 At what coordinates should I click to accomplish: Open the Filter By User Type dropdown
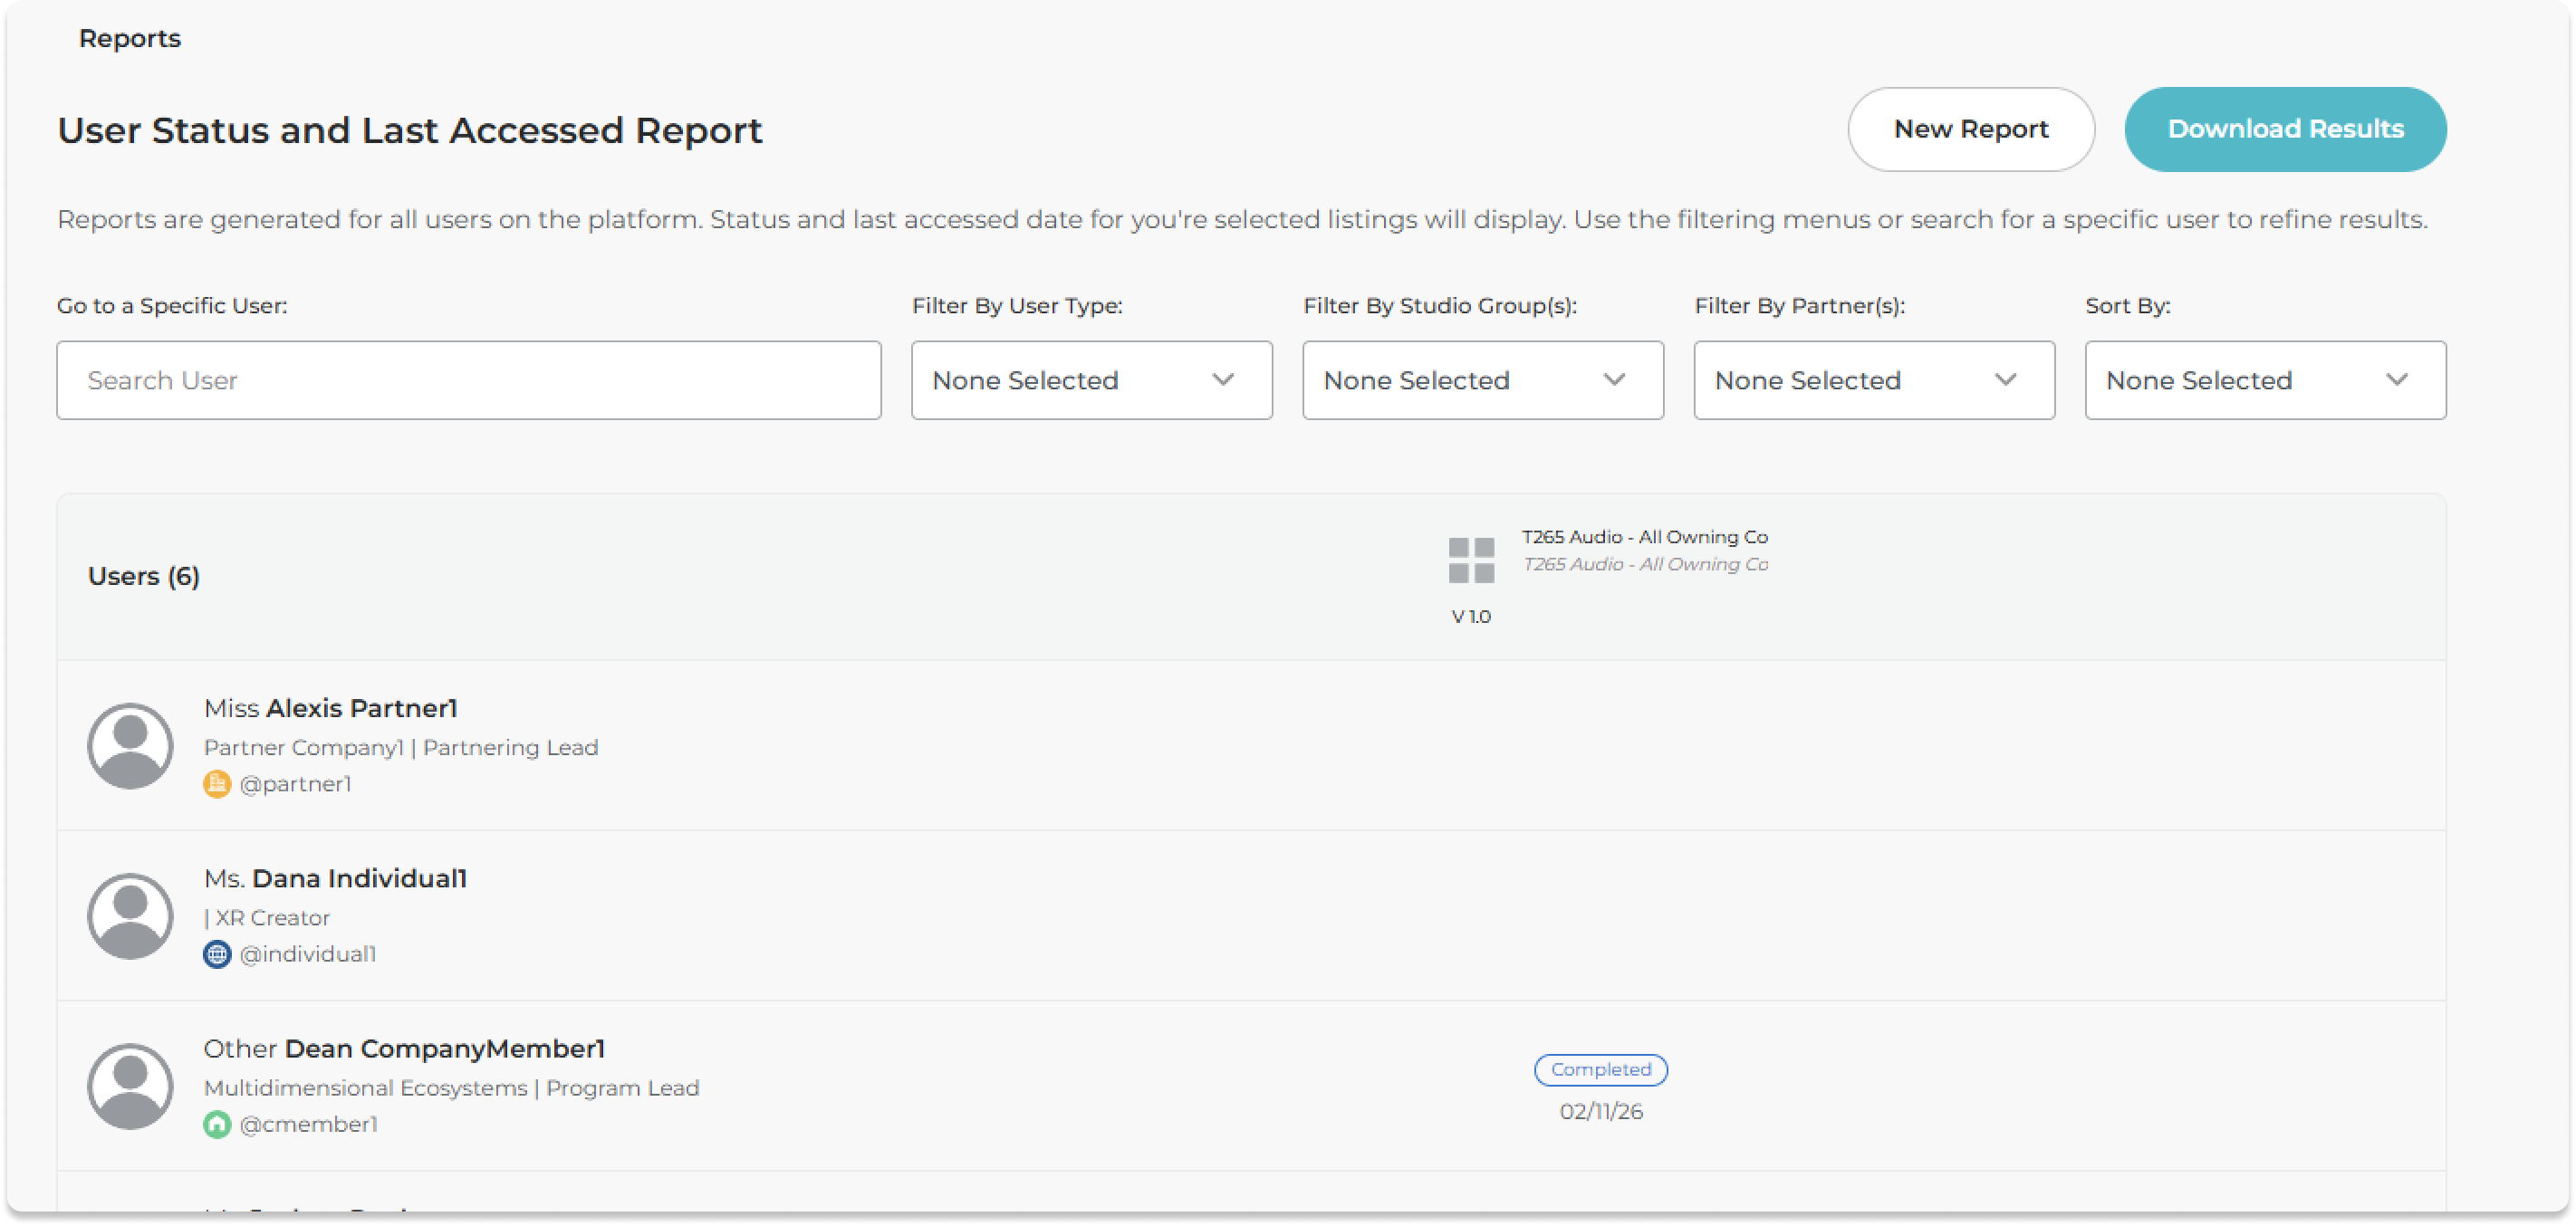pyautogui.click(x=1091, y=380)
